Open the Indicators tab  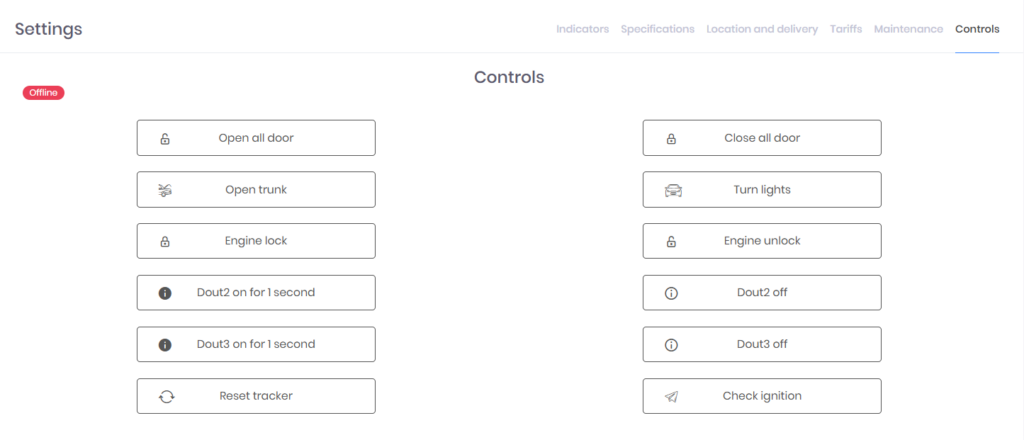[x=582, y=29]
